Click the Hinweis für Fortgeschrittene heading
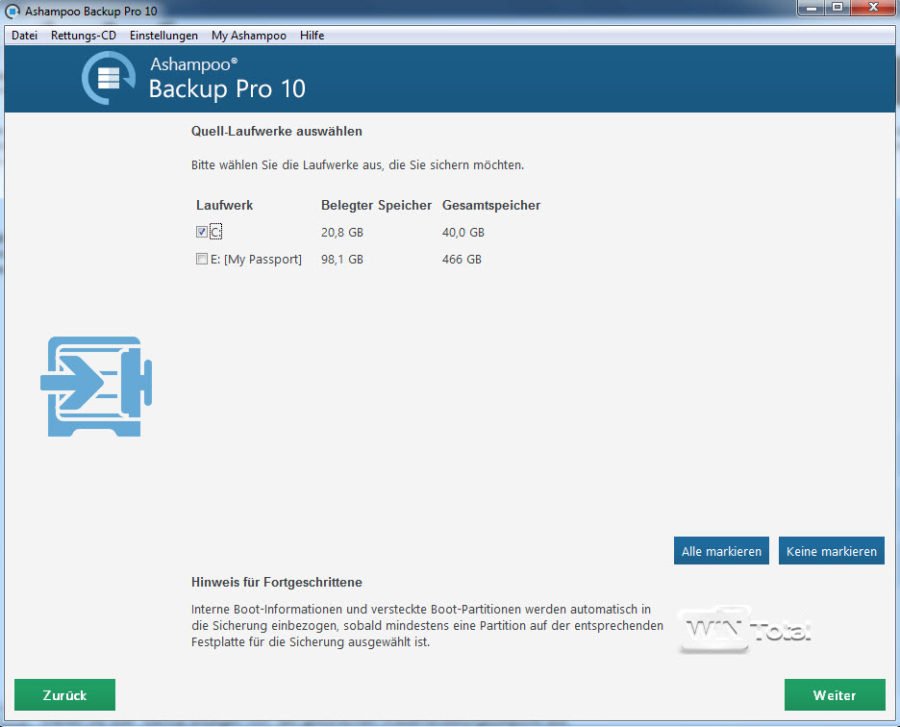 click(x=279, y=582)
